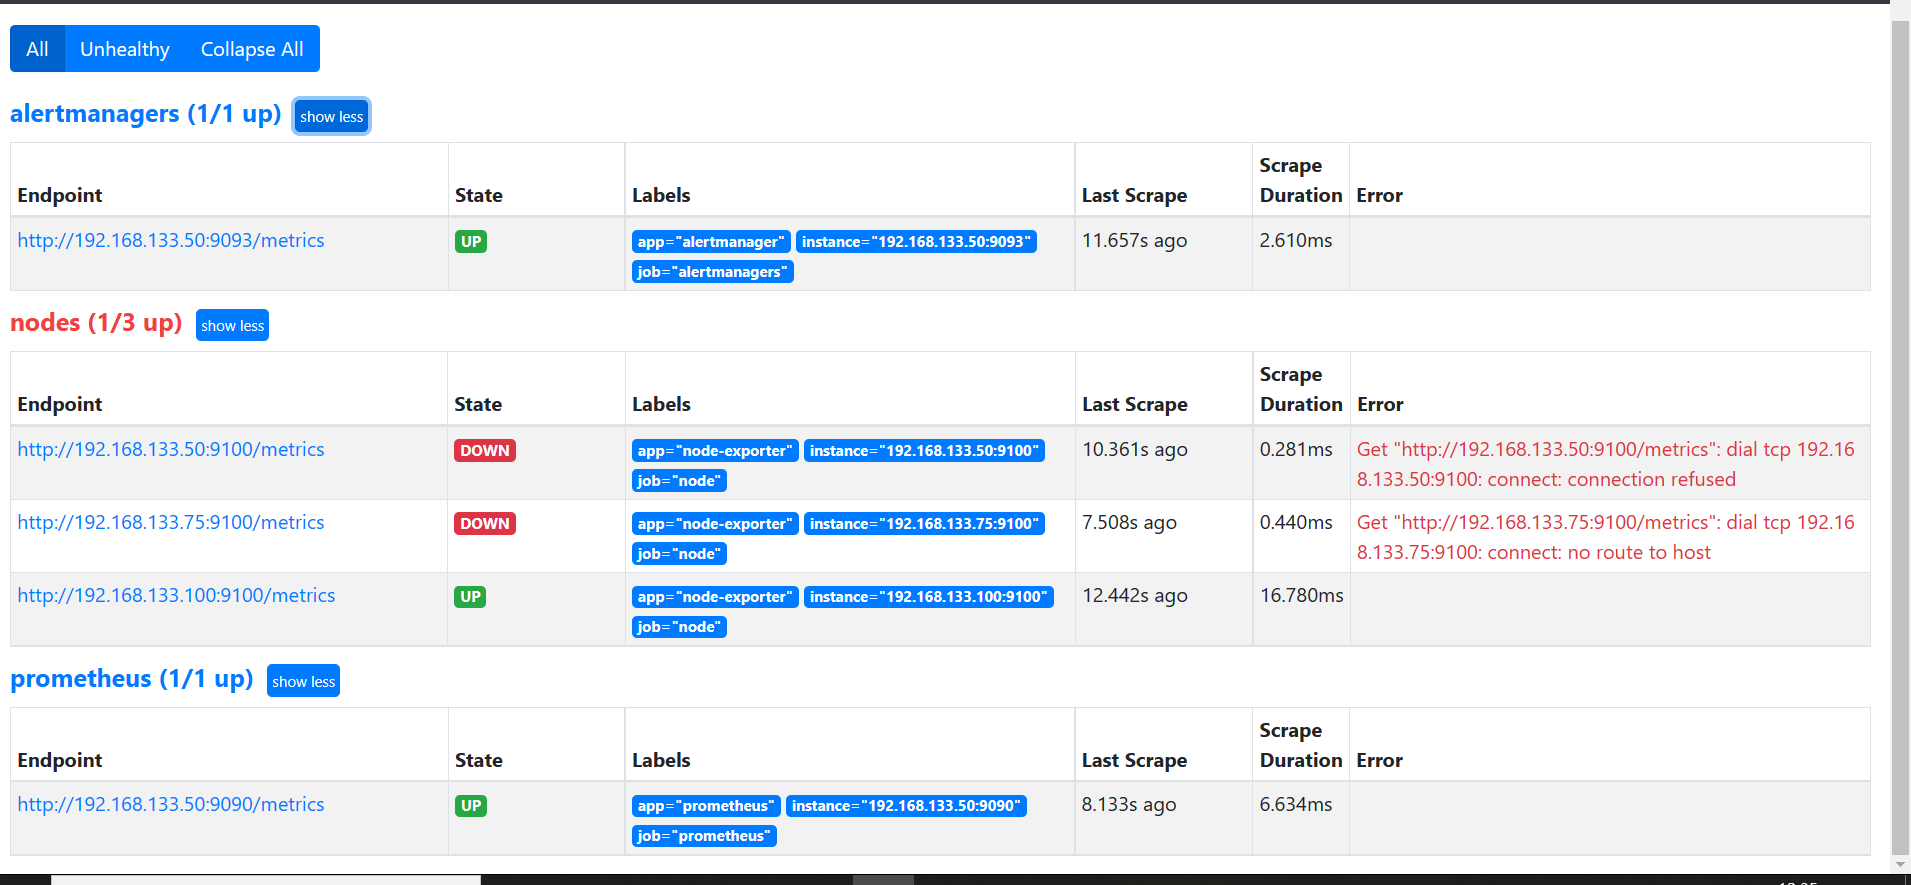Click last scrape value 7.508s ago

[1130, 522]
